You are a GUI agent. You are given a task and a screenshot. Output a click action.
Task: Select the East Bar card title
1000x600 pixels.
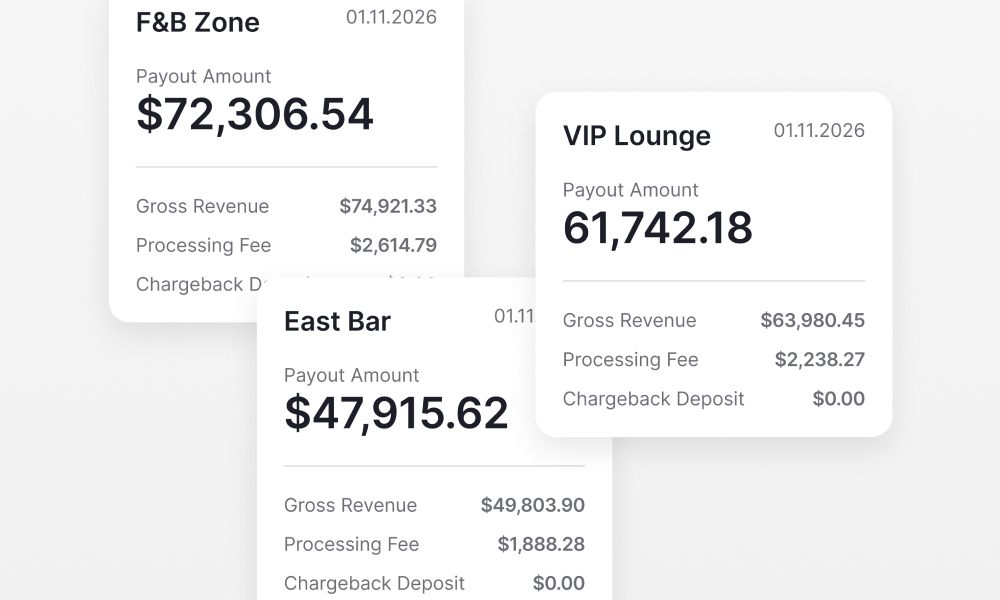coord(337,321)
